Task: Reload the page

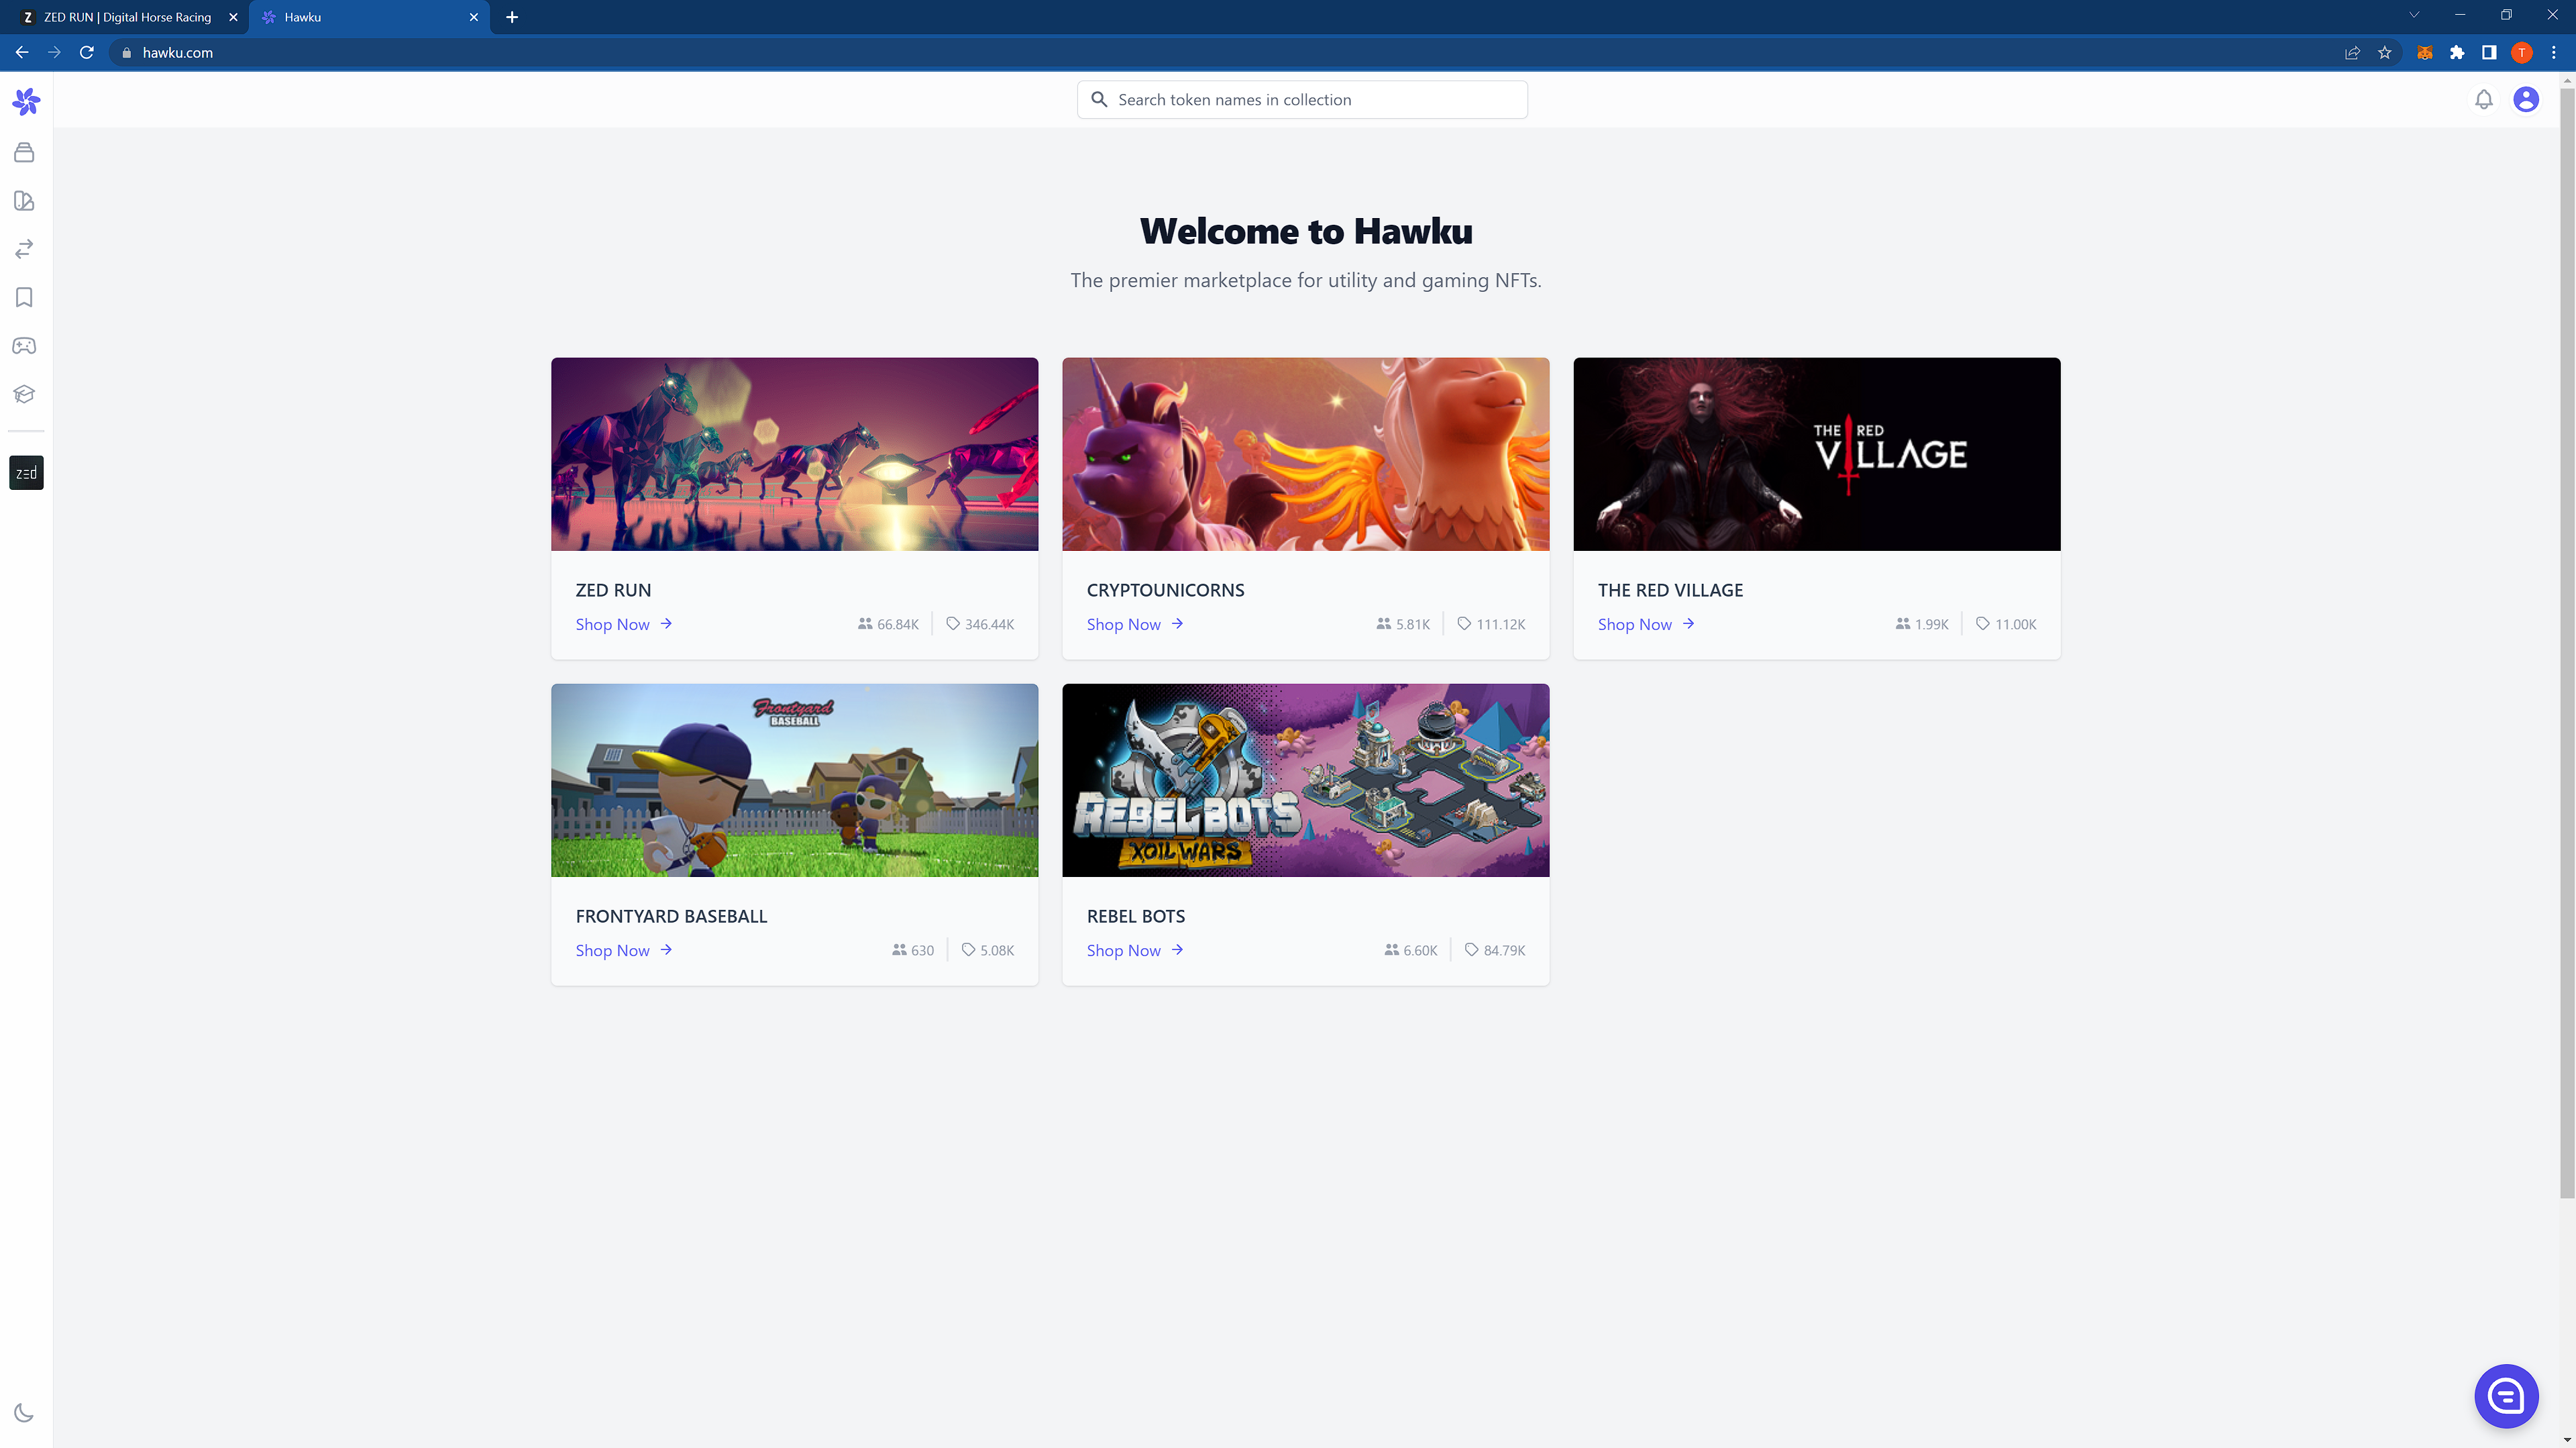Action: tap(87, 53)
